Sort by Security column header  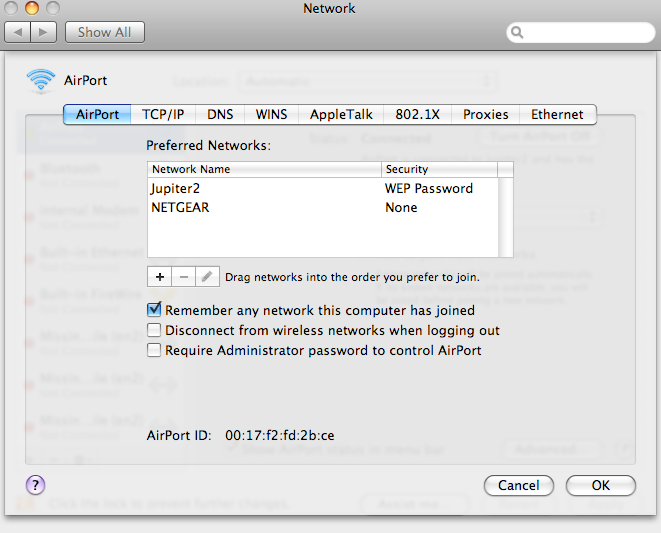click(438, 170)
